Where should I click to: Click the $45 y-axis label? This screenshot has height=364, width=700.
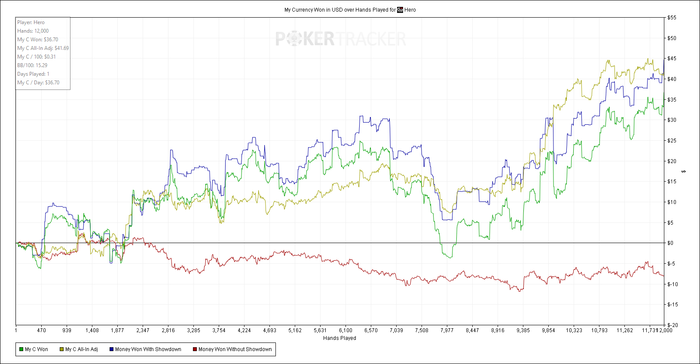pos(671,59)
